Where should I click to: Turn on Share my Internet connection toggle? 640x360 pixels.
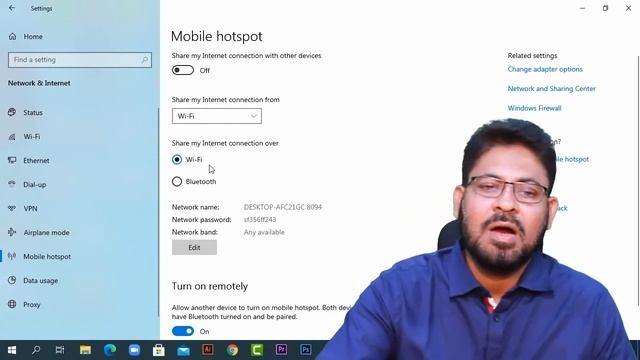[x=183, y=70]
